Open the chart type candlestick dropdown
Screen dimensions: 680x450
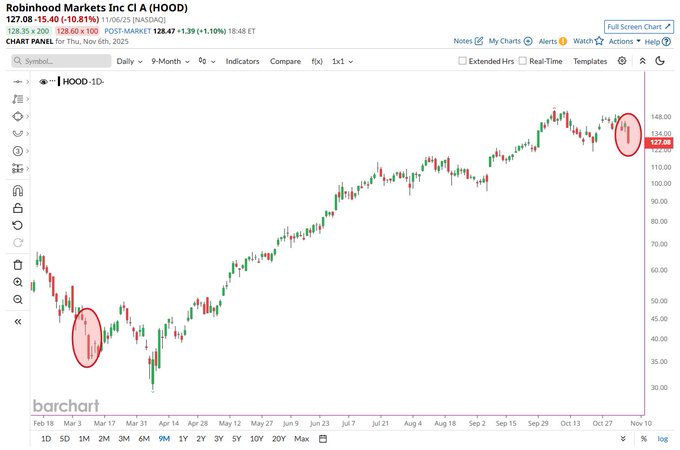(207, 61)
